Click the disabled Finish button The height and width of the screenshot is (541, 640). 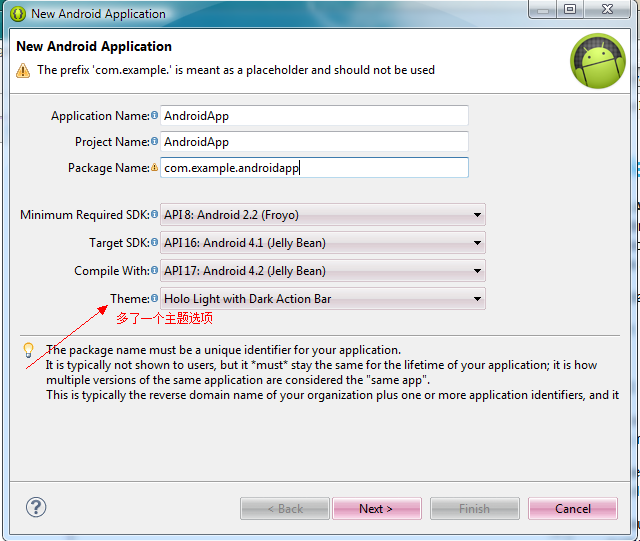[474, 509]
